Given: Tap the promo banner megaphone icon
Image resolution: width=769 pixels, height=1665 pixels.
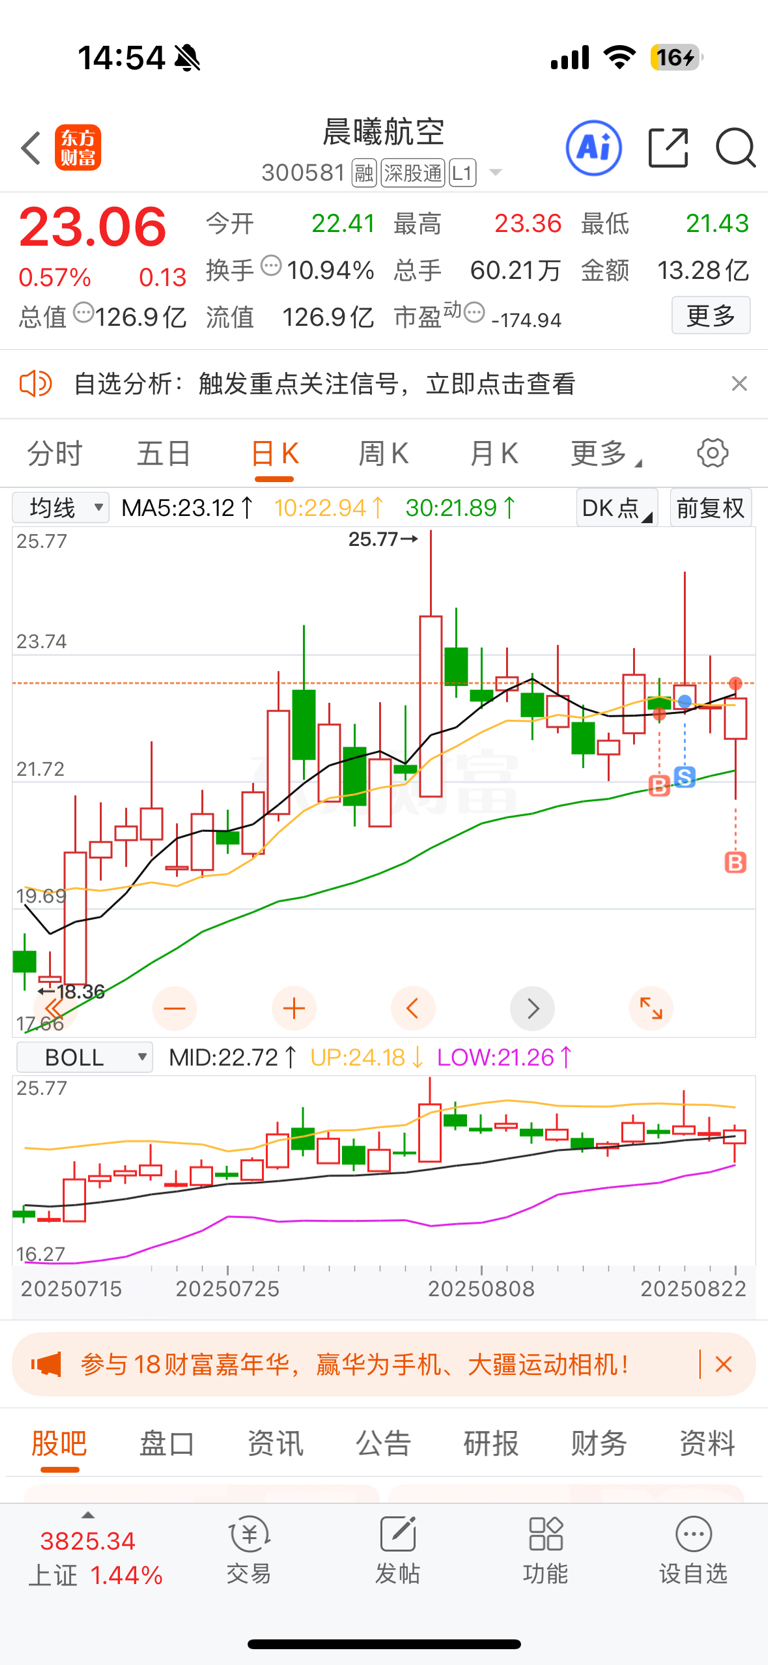Looking at the screenshot, I should 46,1364.
